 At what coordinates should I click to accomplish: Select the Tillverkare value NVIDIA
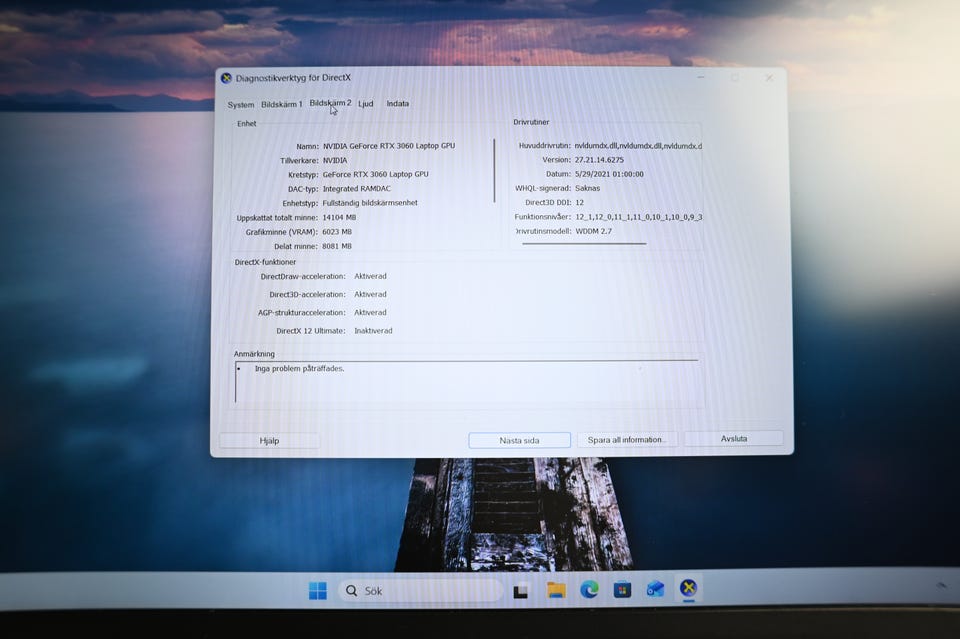pyautogui.click(x=335, y=160)
